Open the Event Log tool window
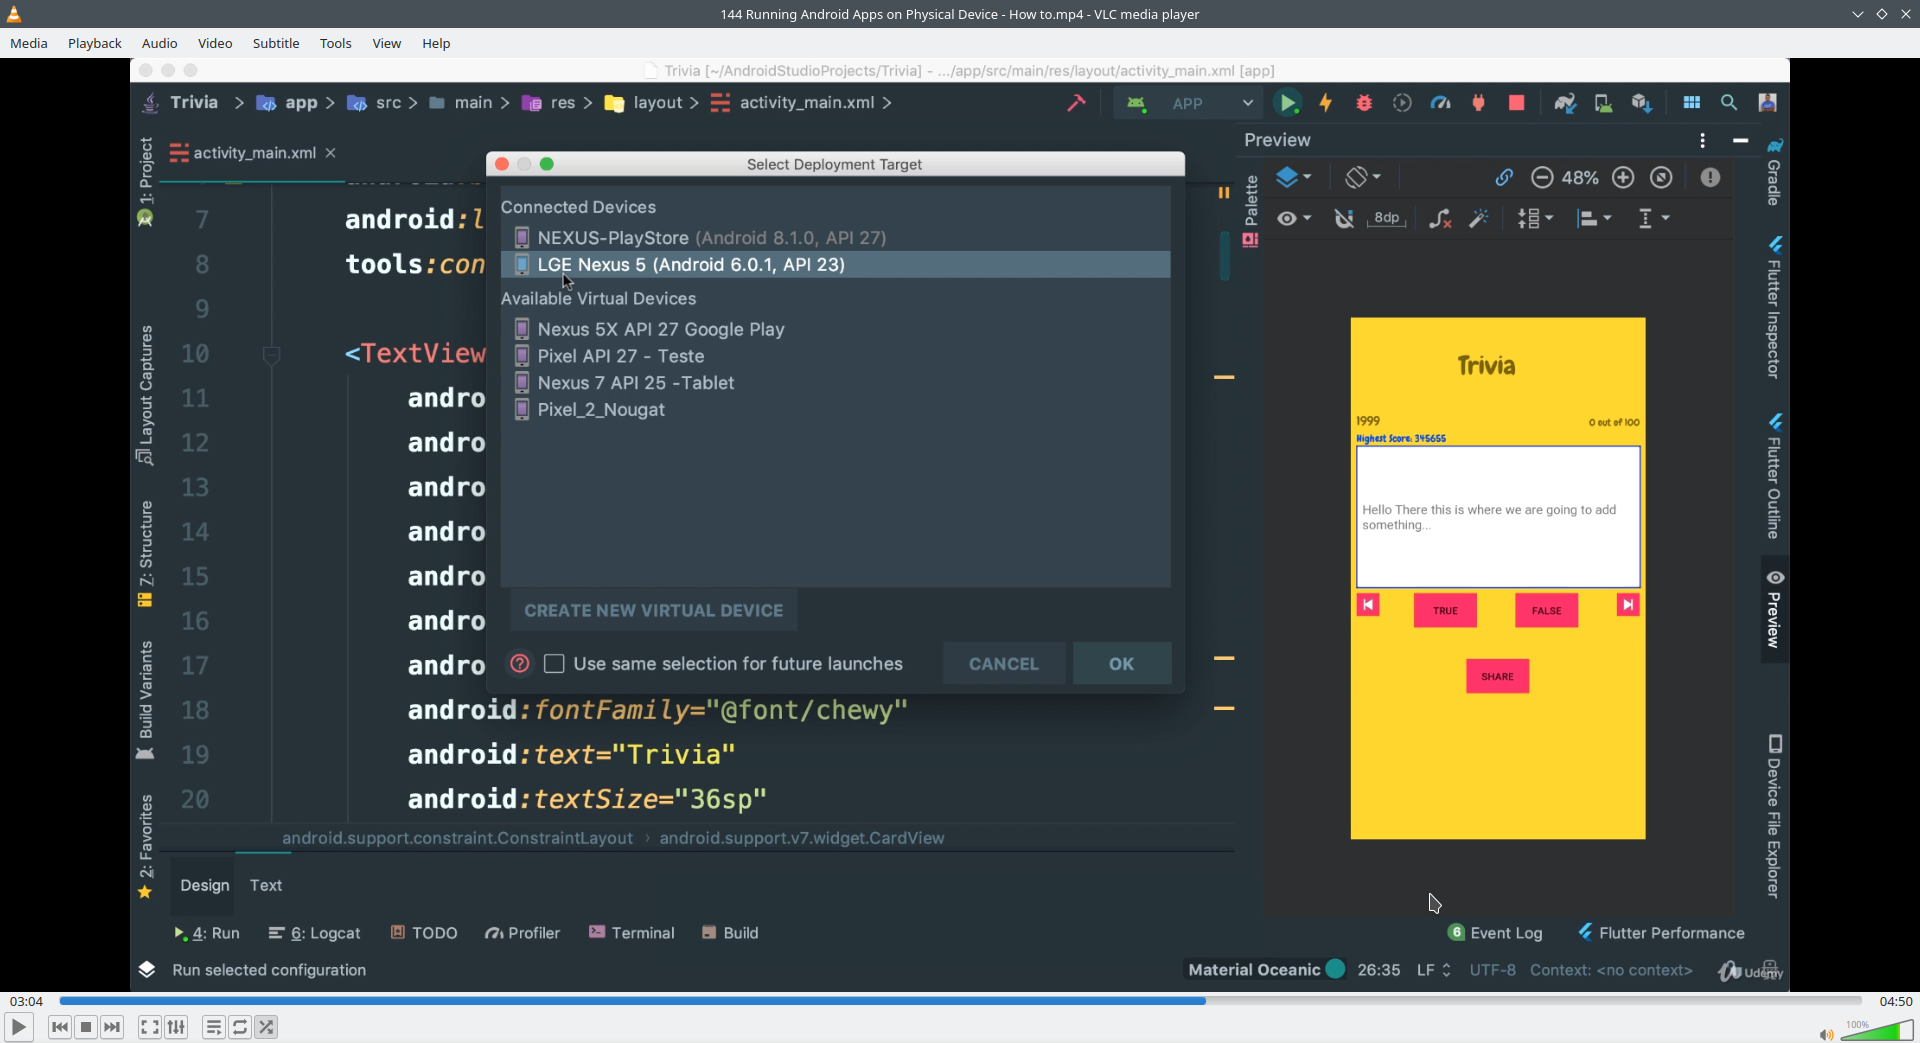Screen dimensions: 1920x1043 [1495, 933]
